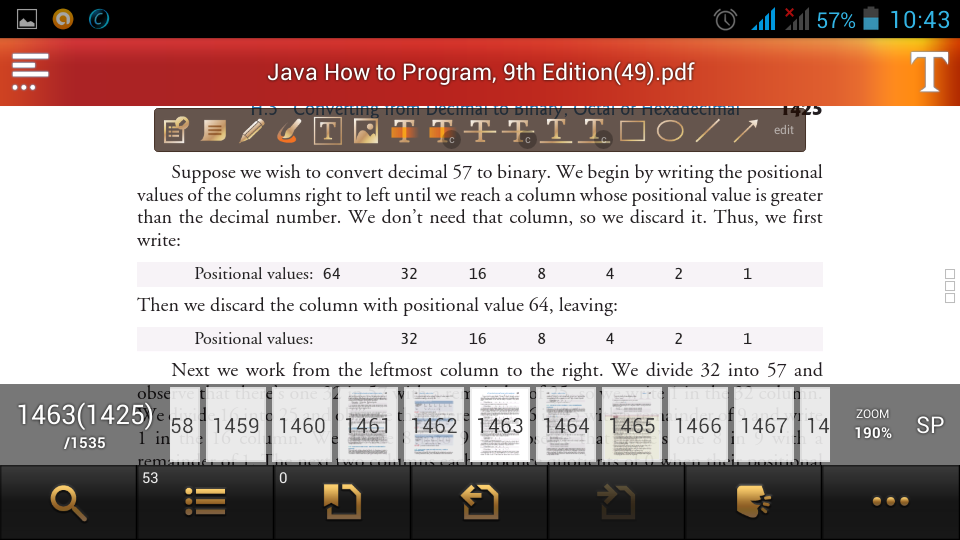Open page 1462 thumbnail
Viewport: 960px width, 540px height.
point(434,425)
